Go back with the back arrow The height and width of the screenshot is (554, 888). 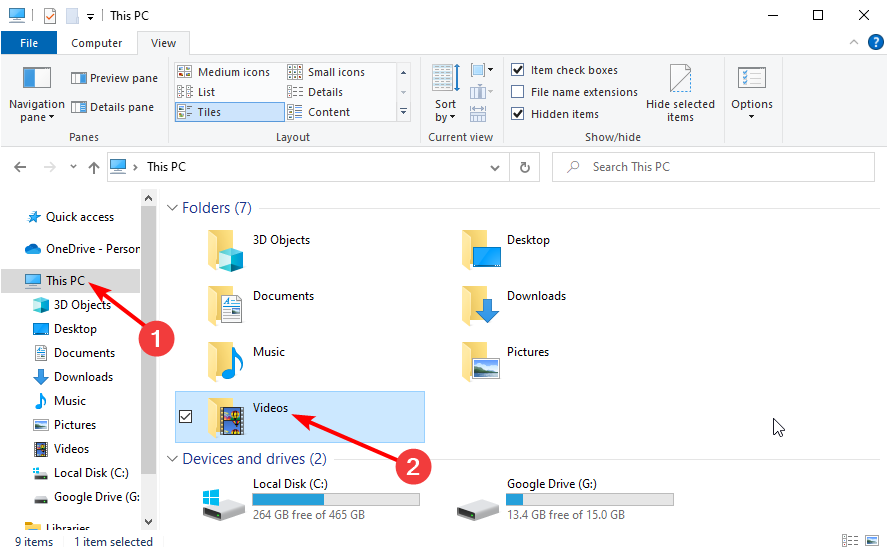(20, 167)
